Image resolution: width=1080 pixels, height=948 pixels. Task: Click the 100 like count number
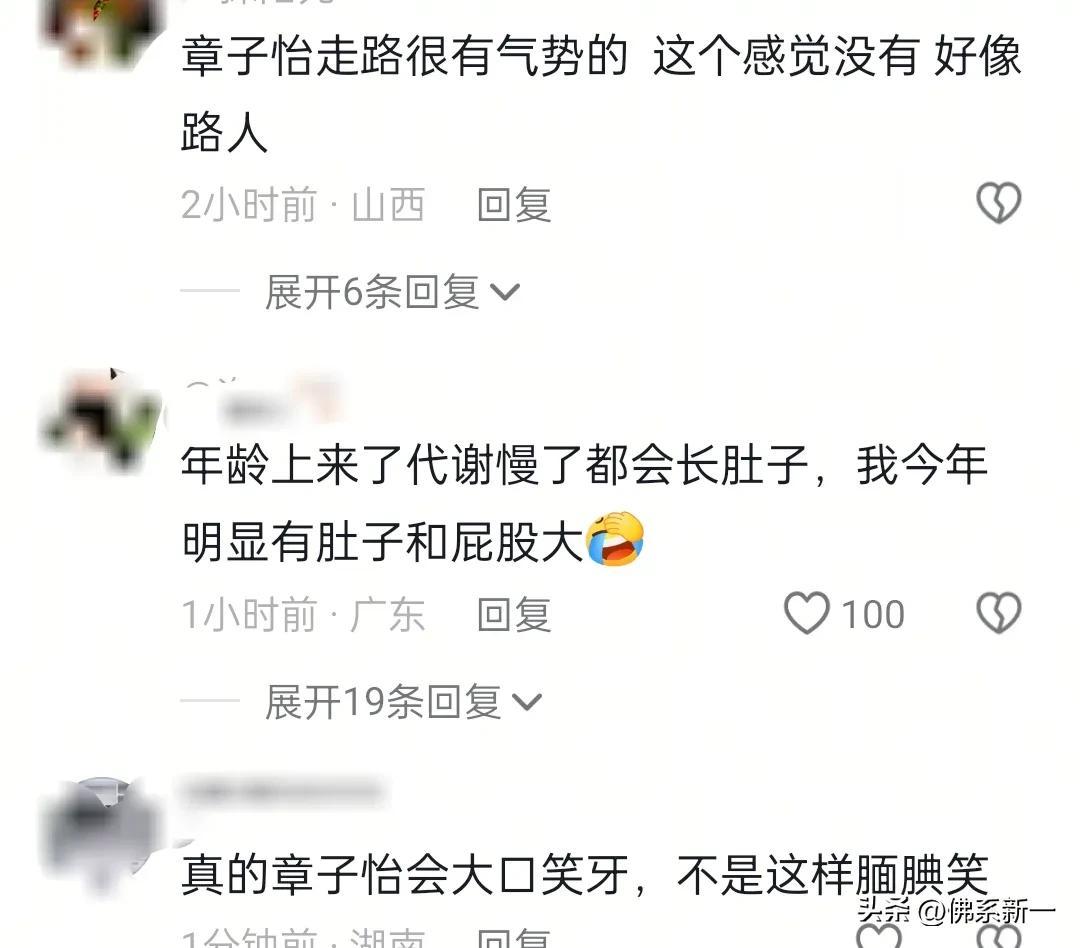click(x=873, y=614)
